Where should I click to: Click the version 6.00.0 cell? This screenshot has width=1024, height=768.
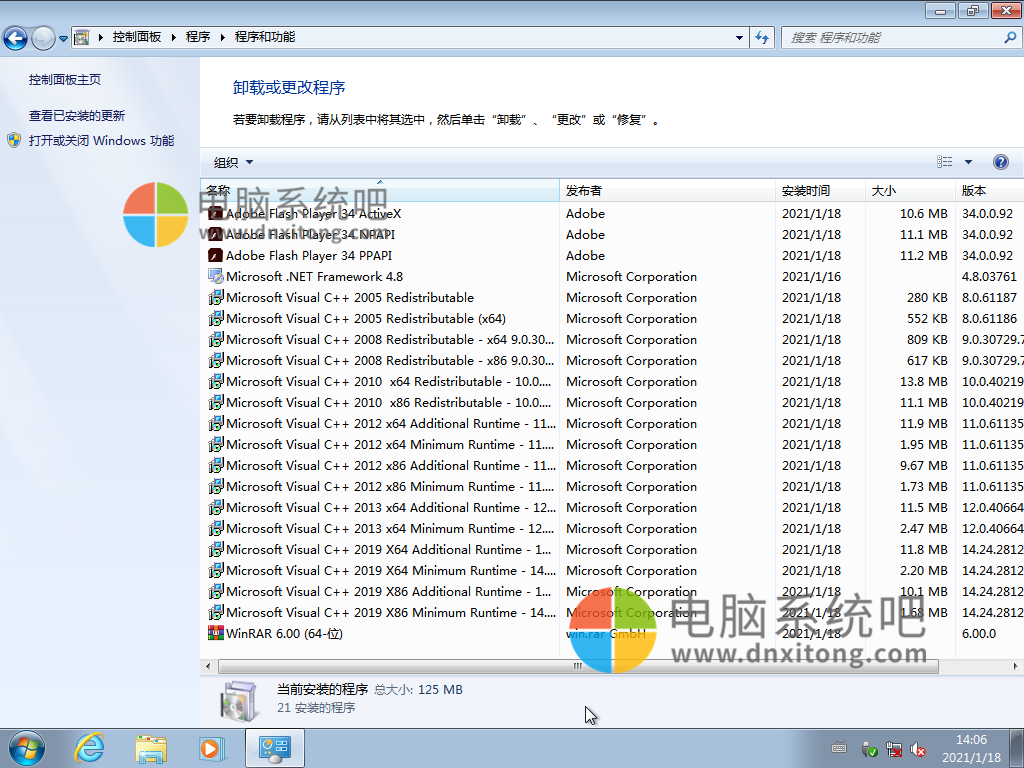coord(979,633)
